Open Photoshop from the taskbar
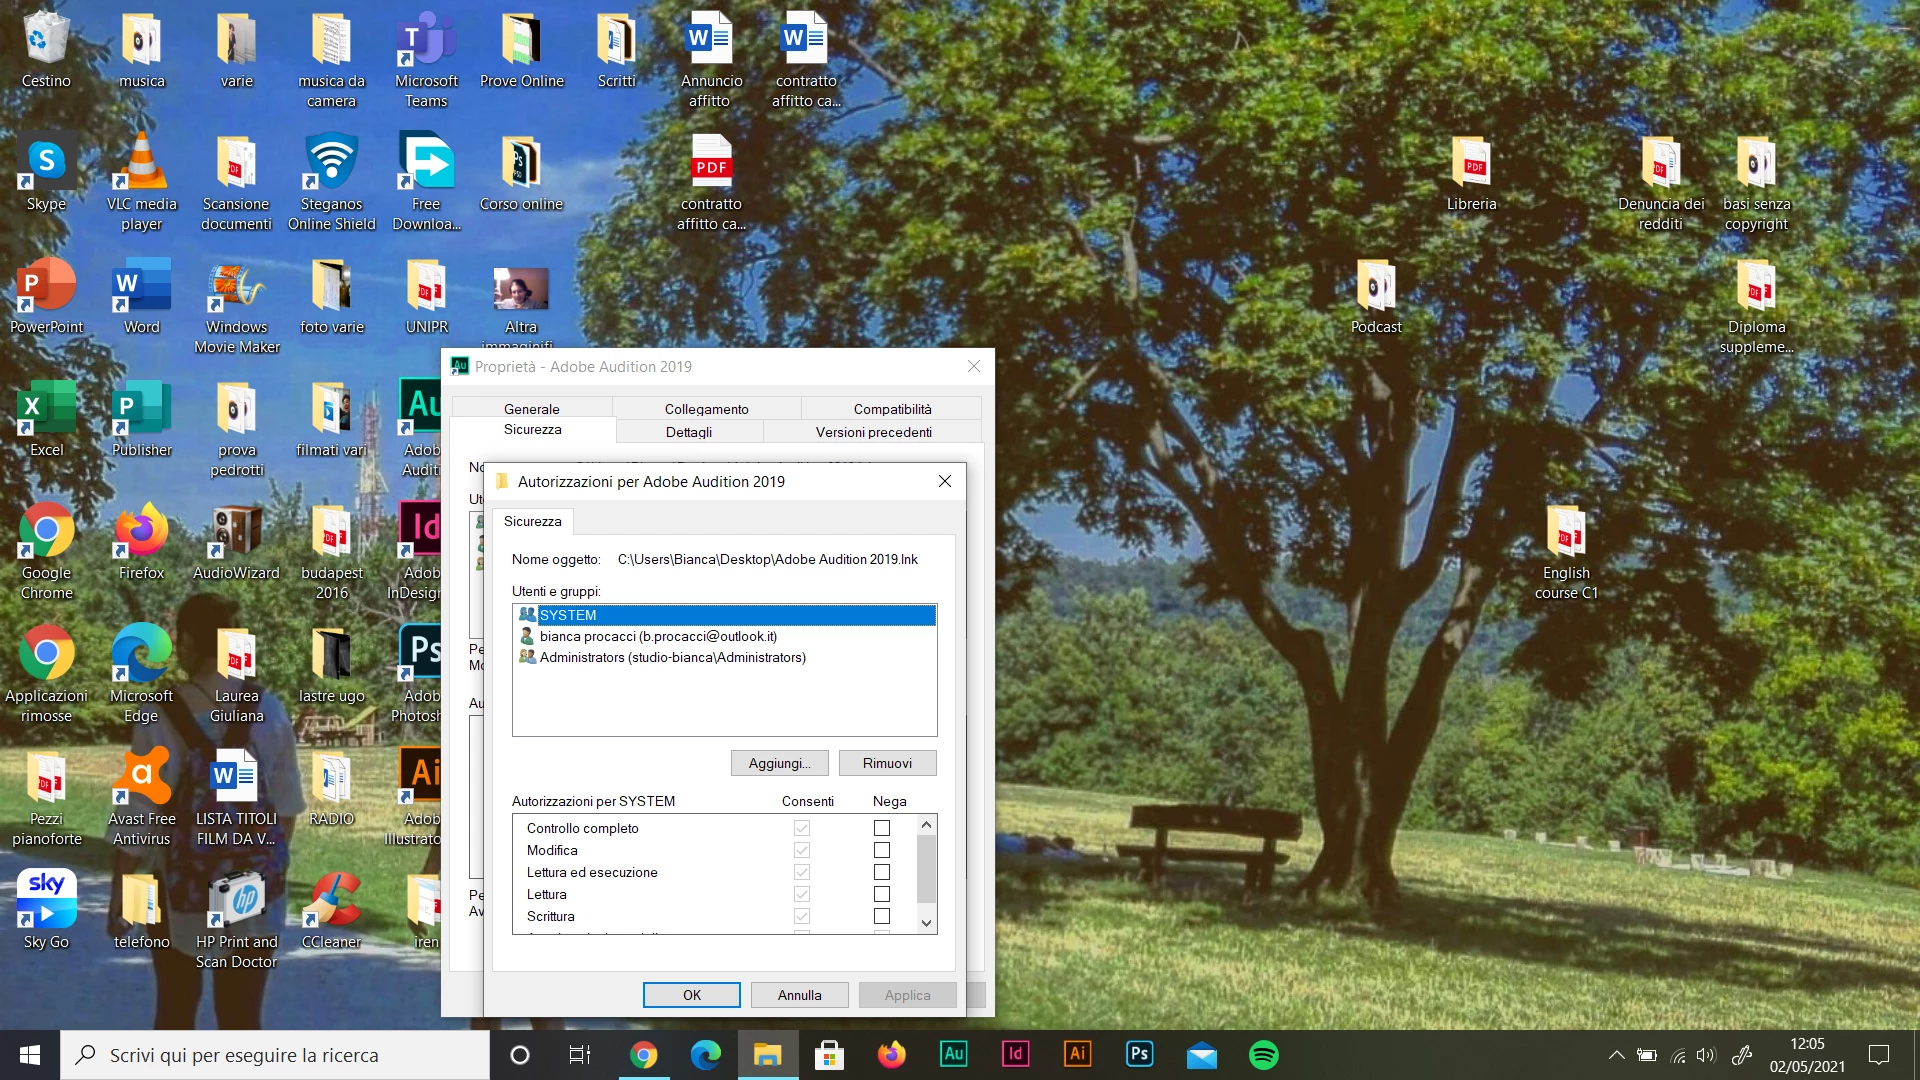The width and height of the screenshot is (1920, 1080). coord(1139,1055)
